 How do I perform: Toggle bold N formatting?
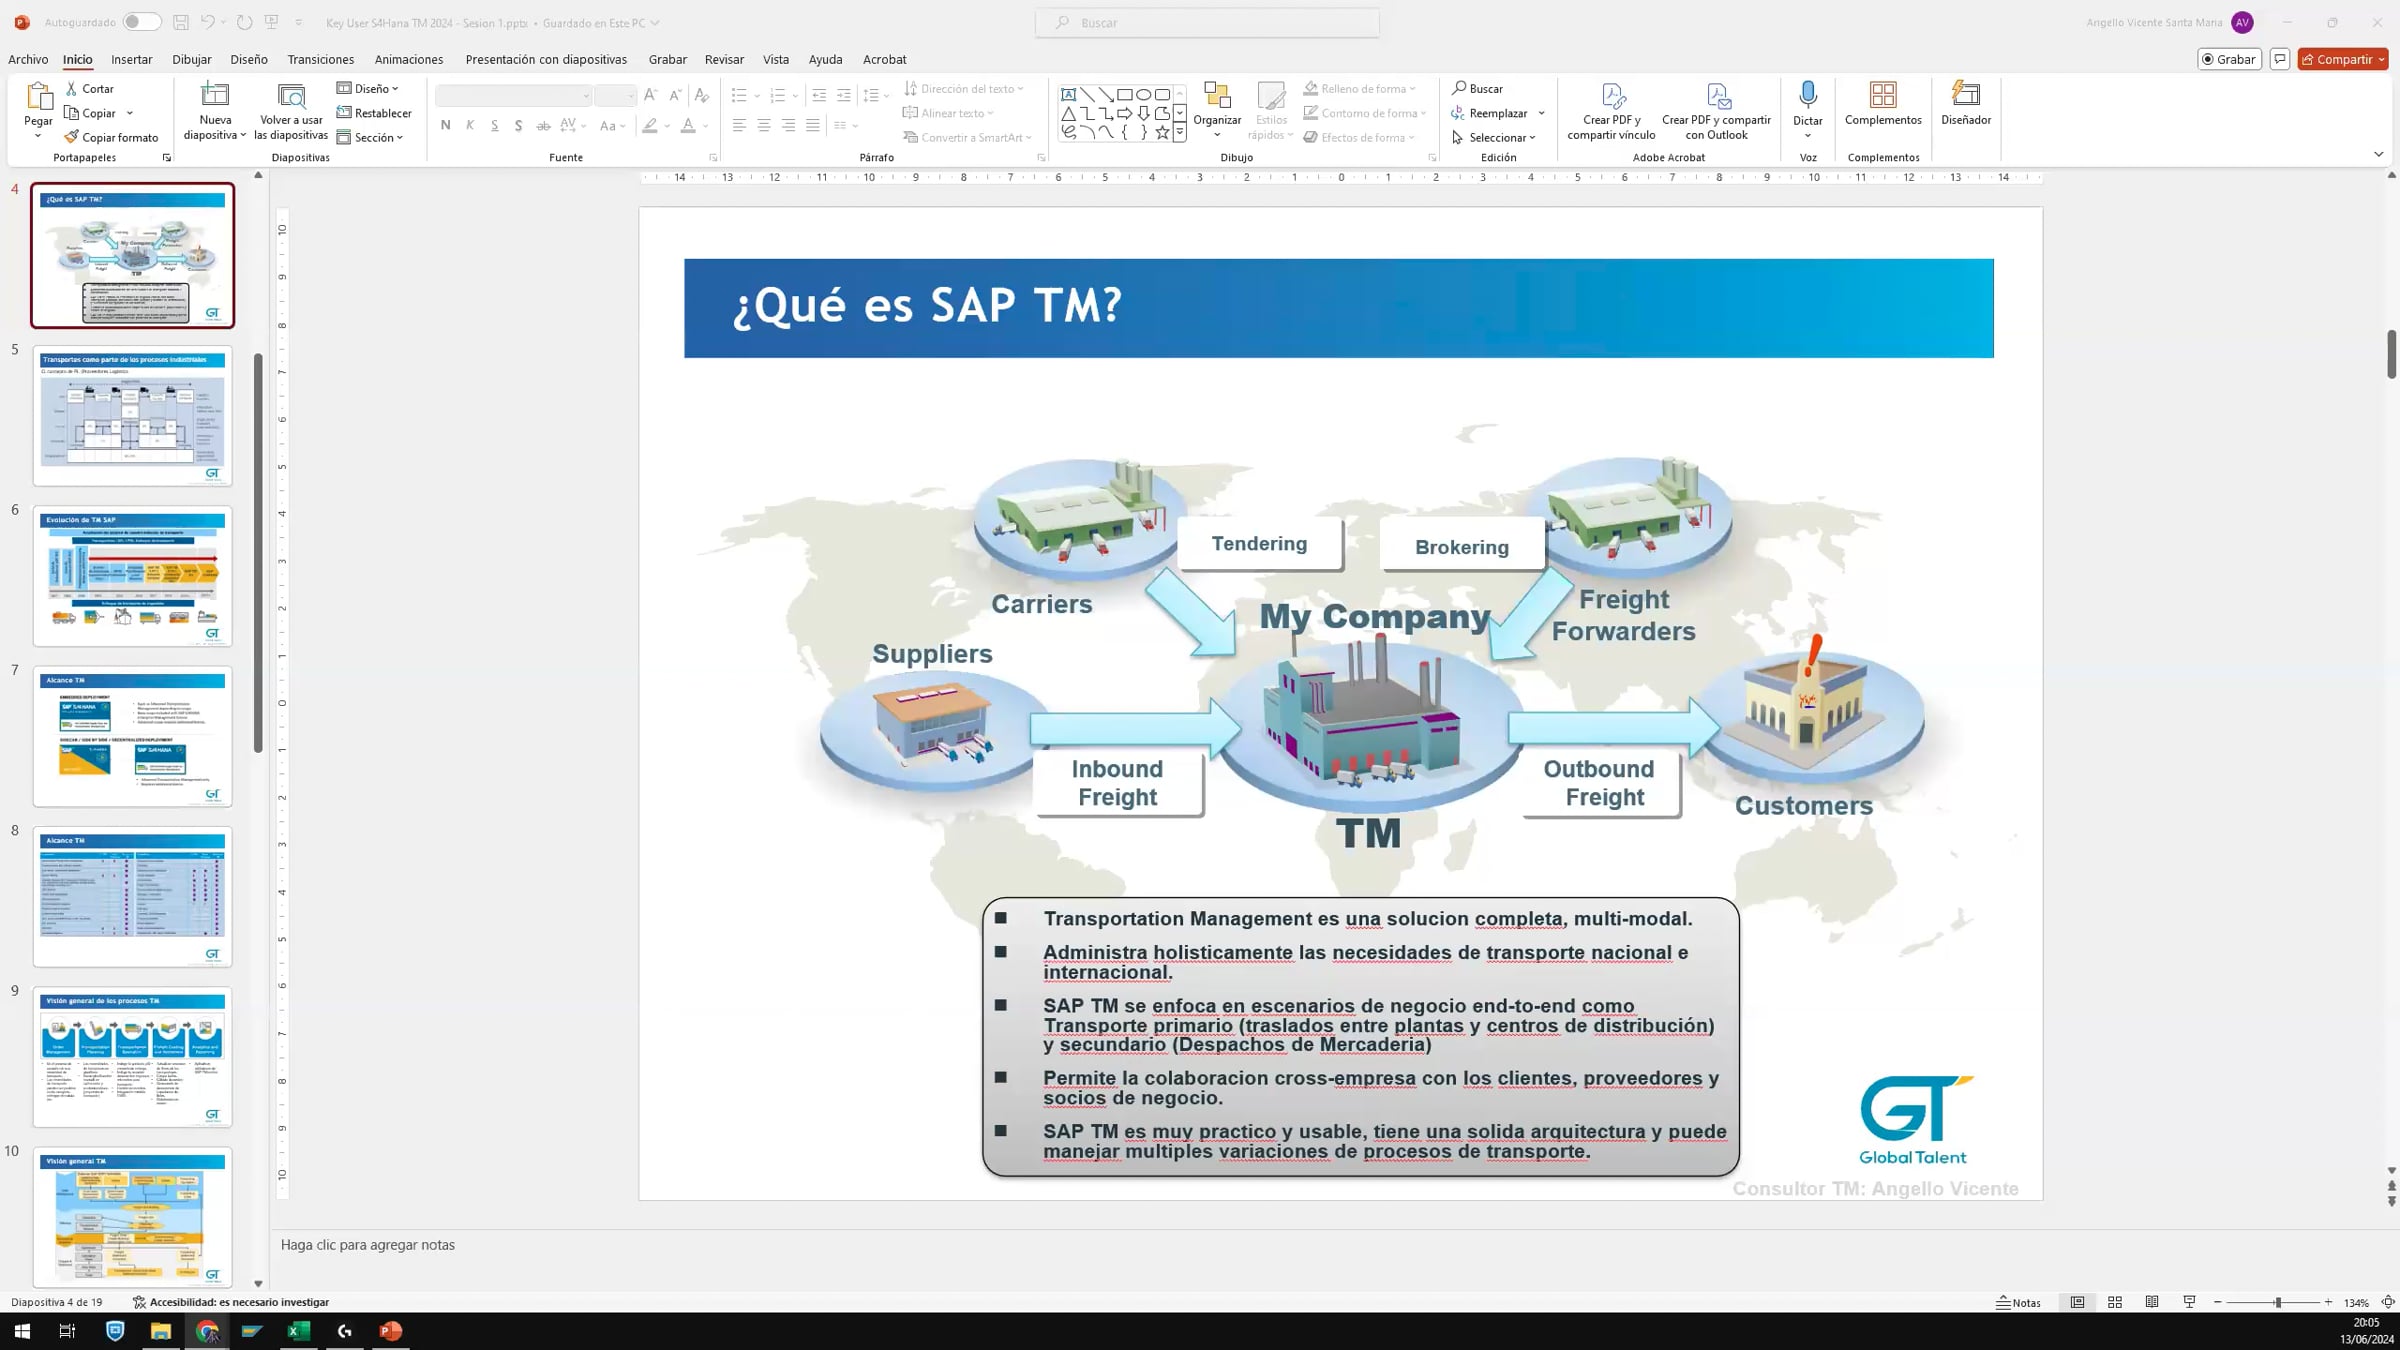pyautogui.click(x=446, y=125)
